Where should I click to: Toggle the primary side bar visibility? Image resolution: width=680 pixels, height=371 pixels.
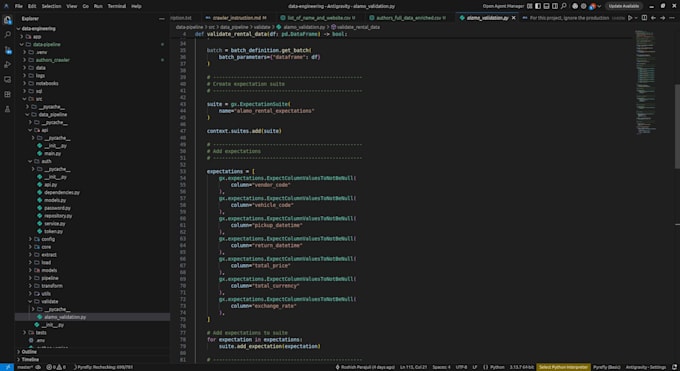click(x=538, y=6)
